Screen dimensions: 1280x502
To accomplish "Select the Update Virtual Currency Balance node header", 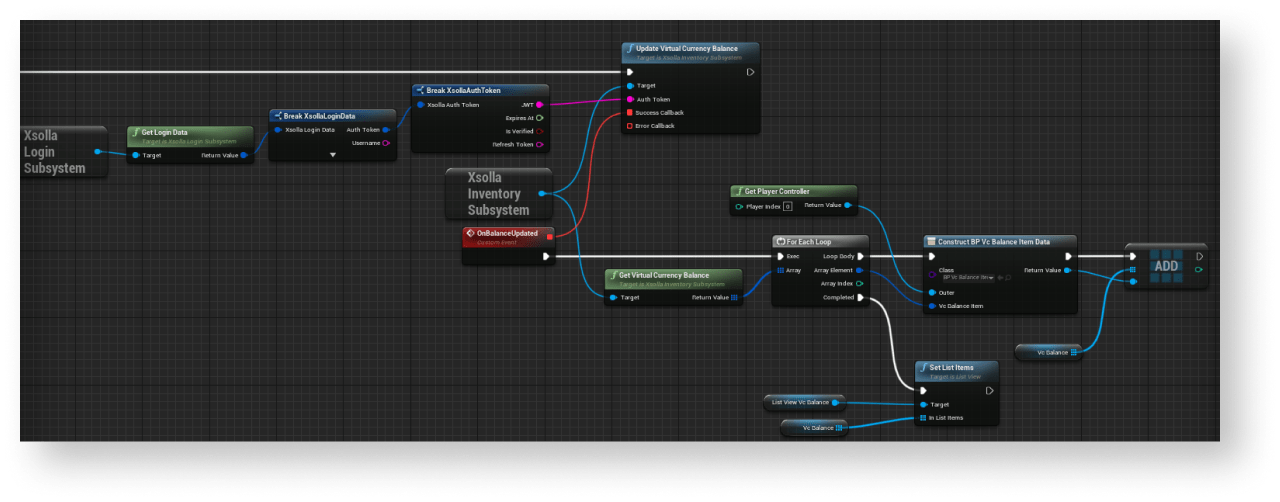I will 690,49.
